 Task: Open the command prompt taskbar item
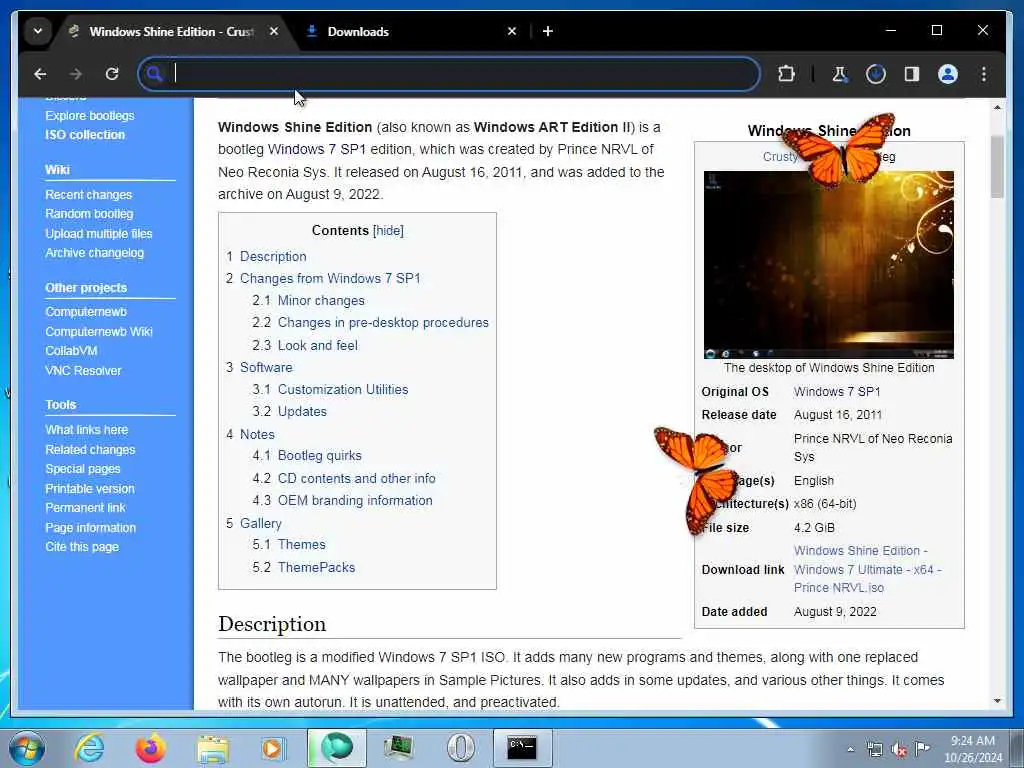click(x=522, y=748)
